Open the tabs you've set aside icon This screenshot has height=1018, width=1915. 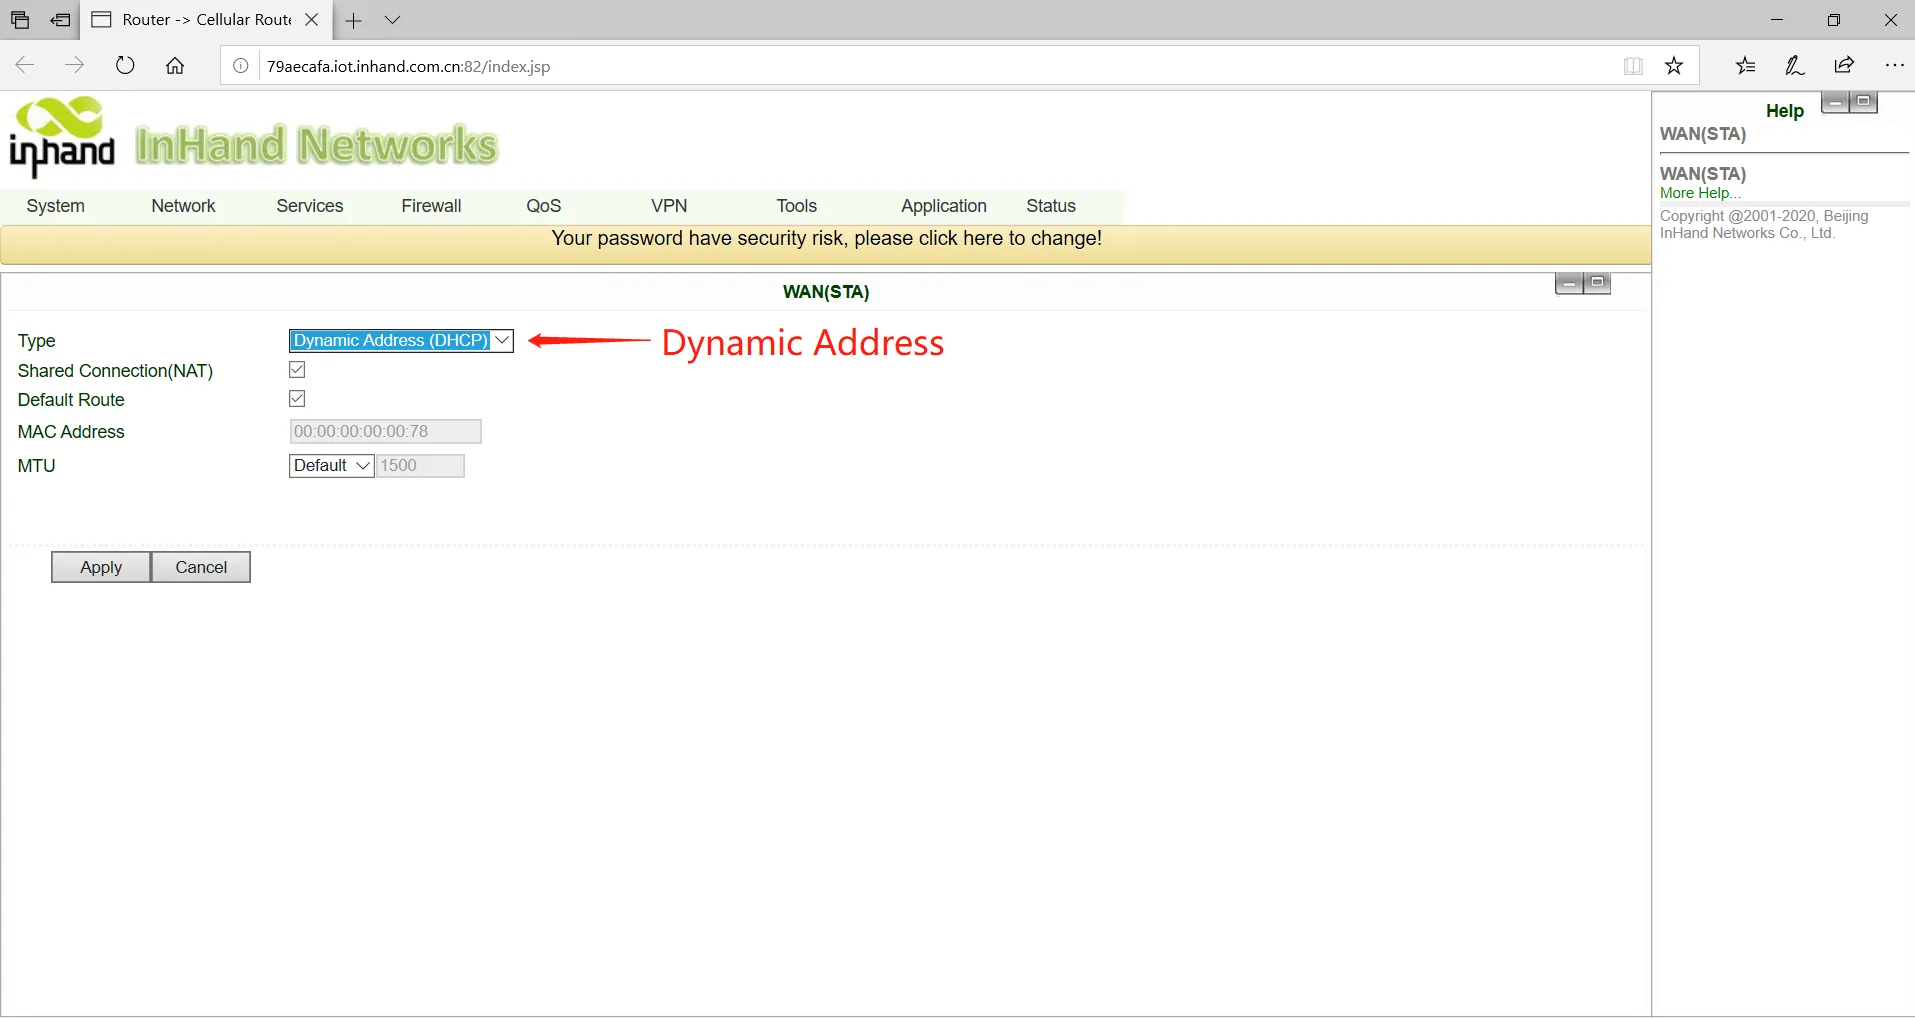pyautogui.click(x=20, y=20)
